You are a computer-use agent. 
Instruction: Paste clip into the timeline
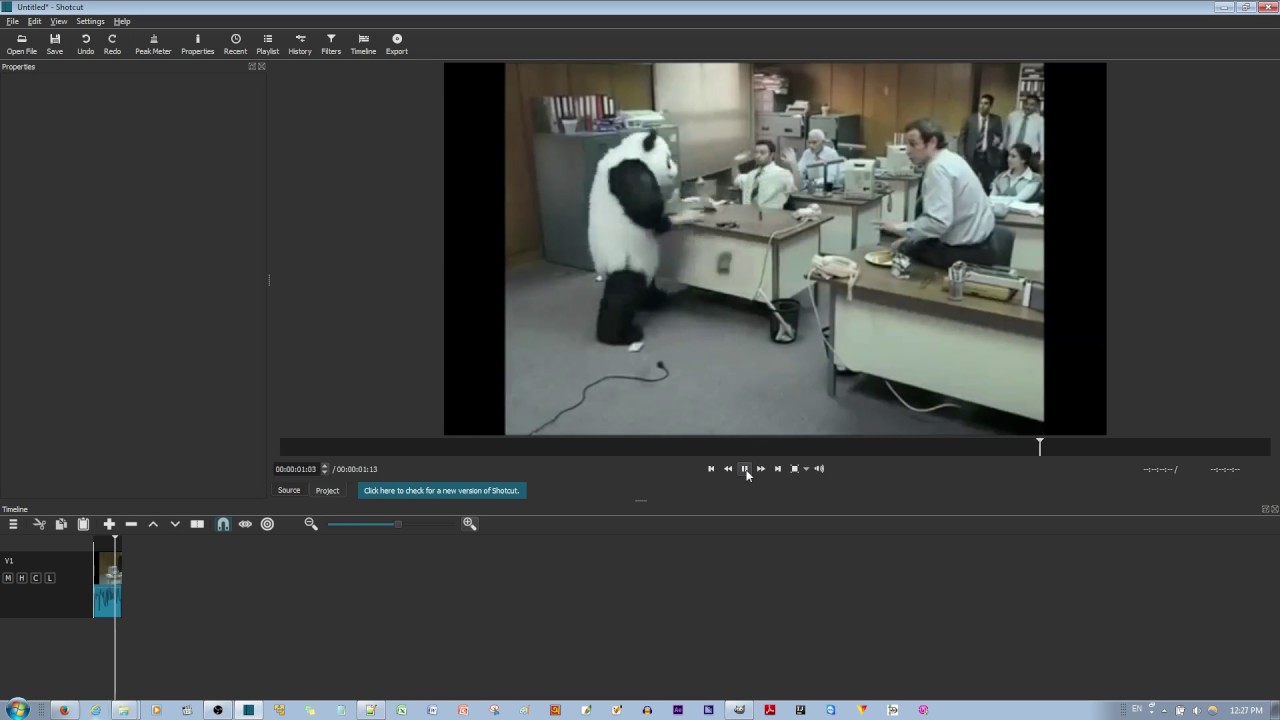click(x=83, y=524)
